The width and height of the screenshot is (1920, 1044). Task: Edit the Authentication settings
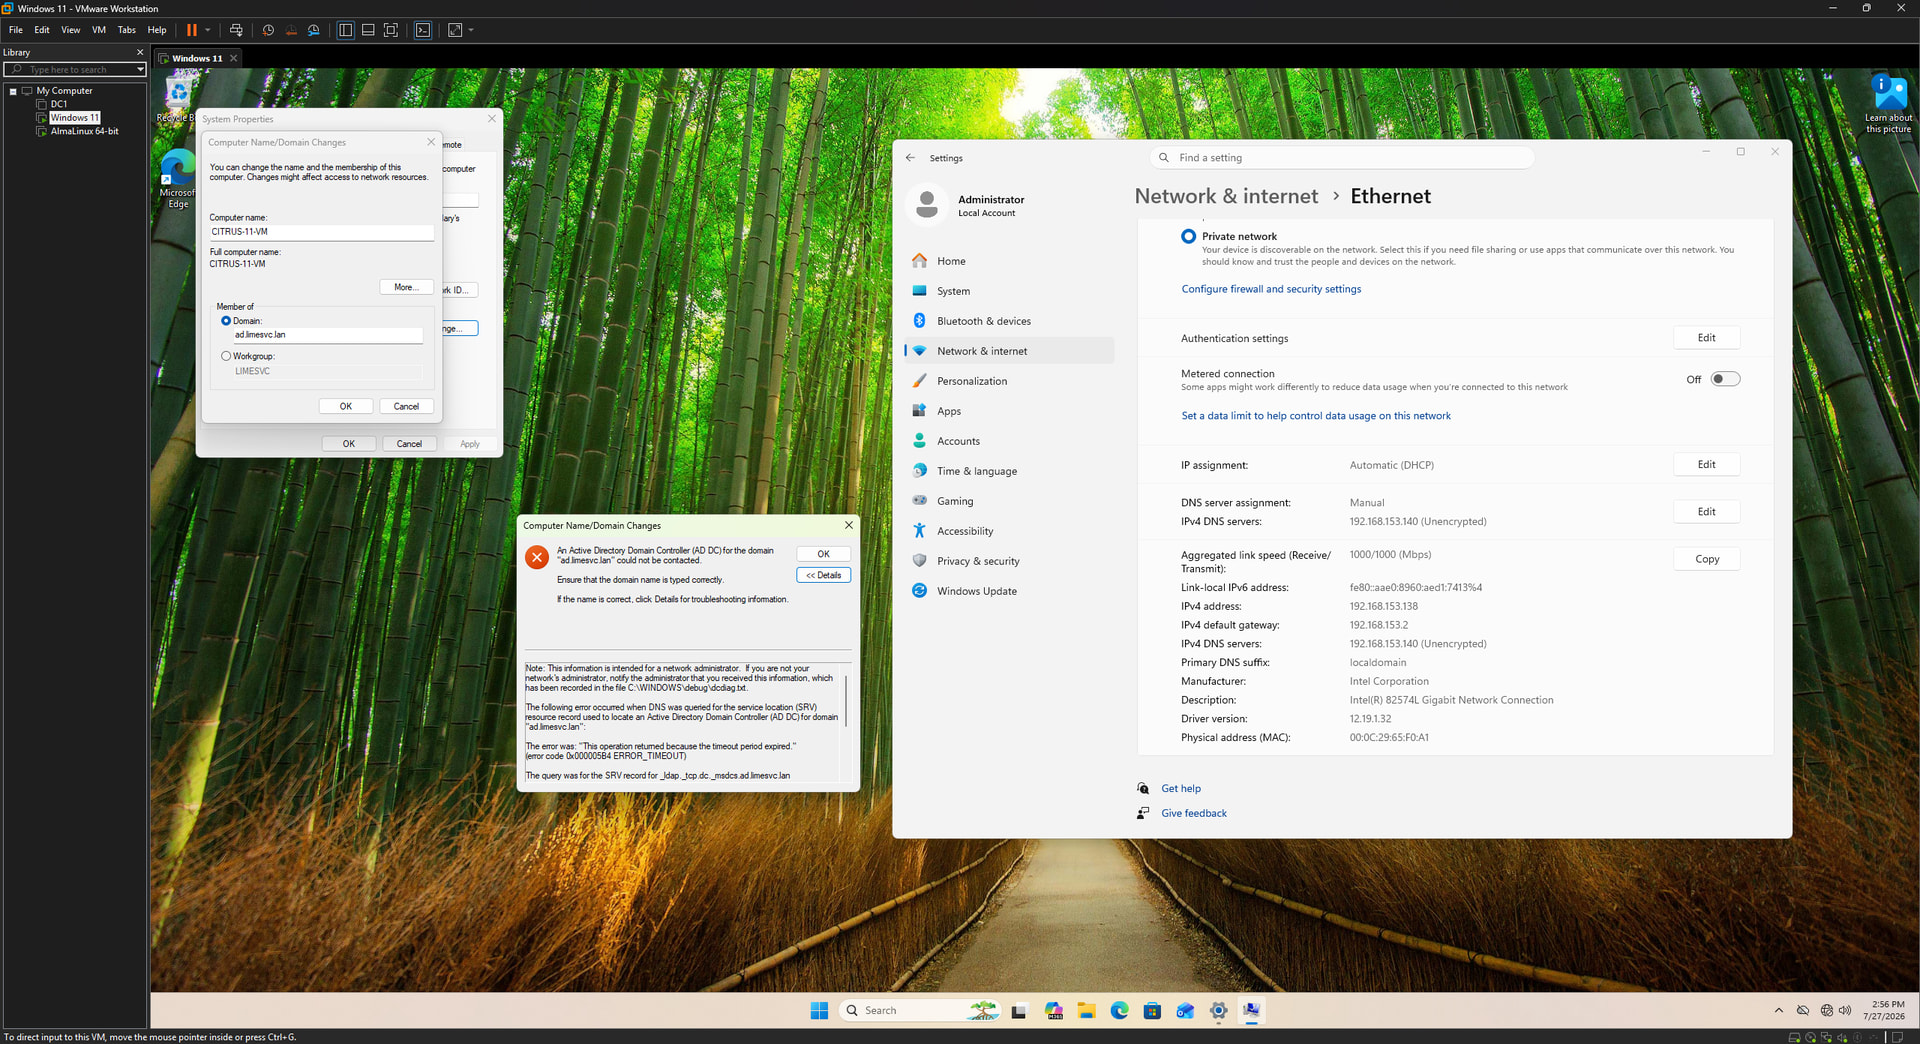click(1706, 338)
